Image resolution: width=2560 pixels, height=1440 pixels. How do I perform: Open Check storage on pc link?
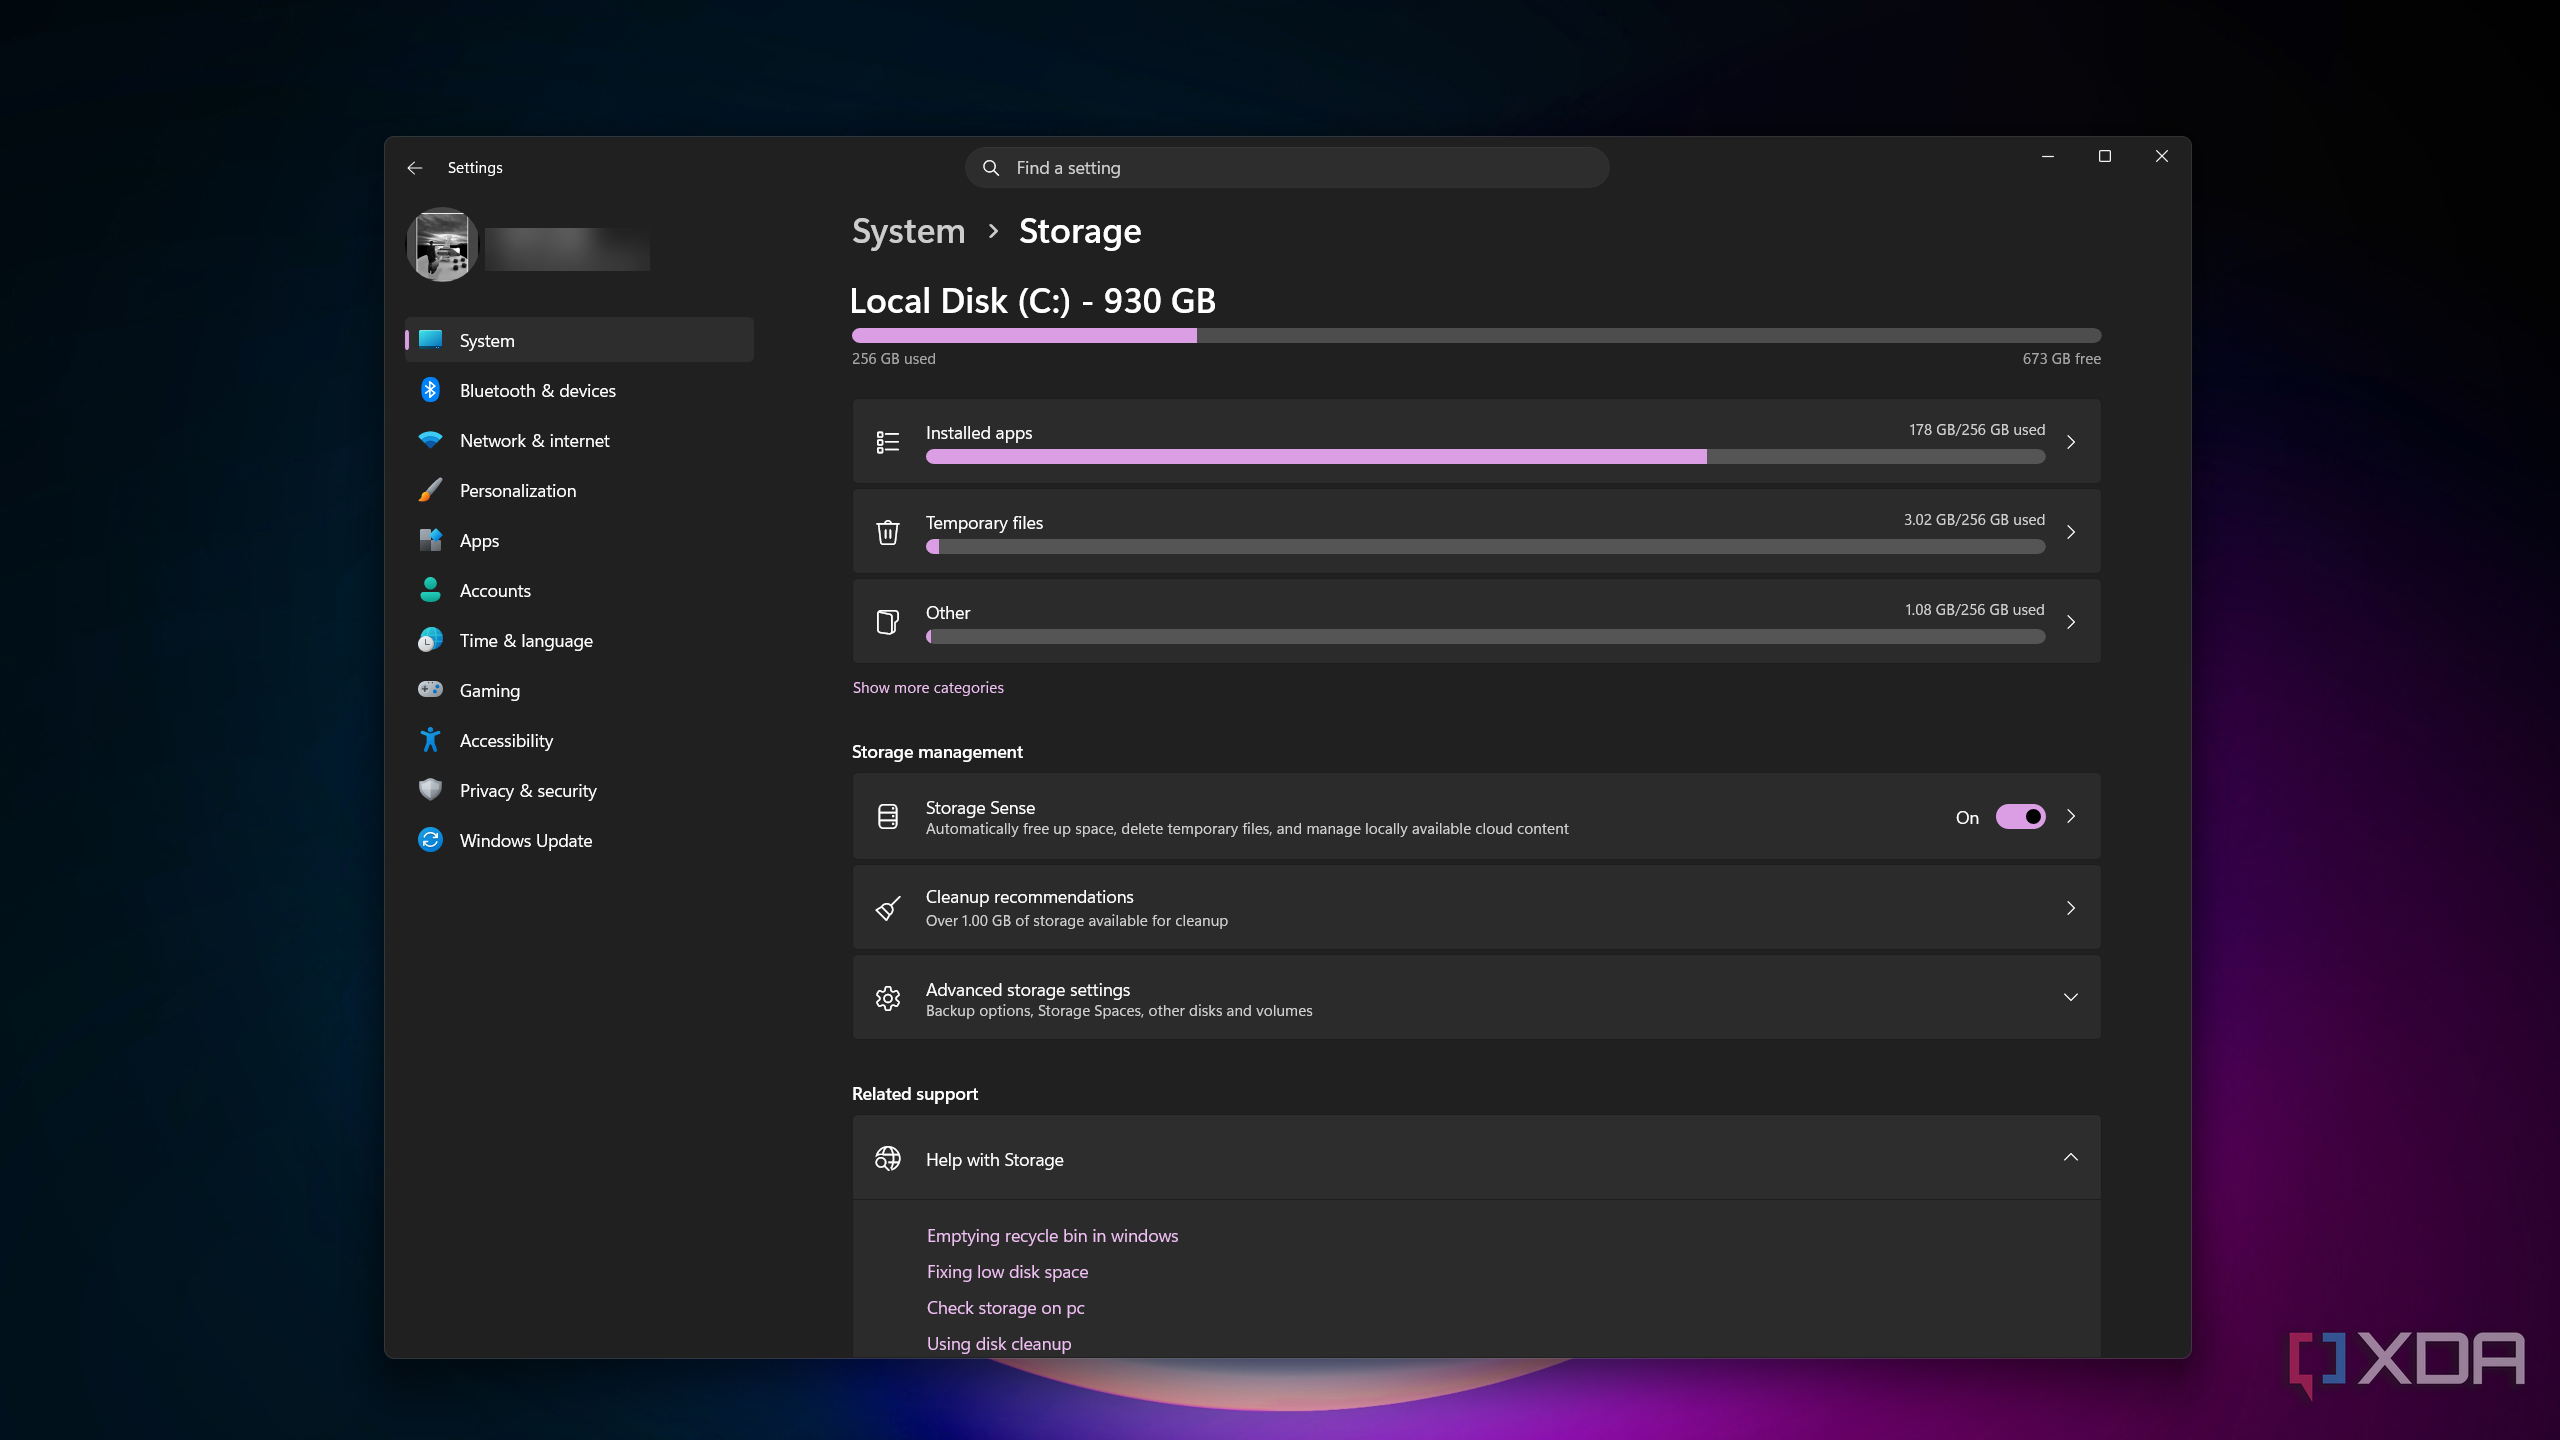[x=1005, y=1308]
